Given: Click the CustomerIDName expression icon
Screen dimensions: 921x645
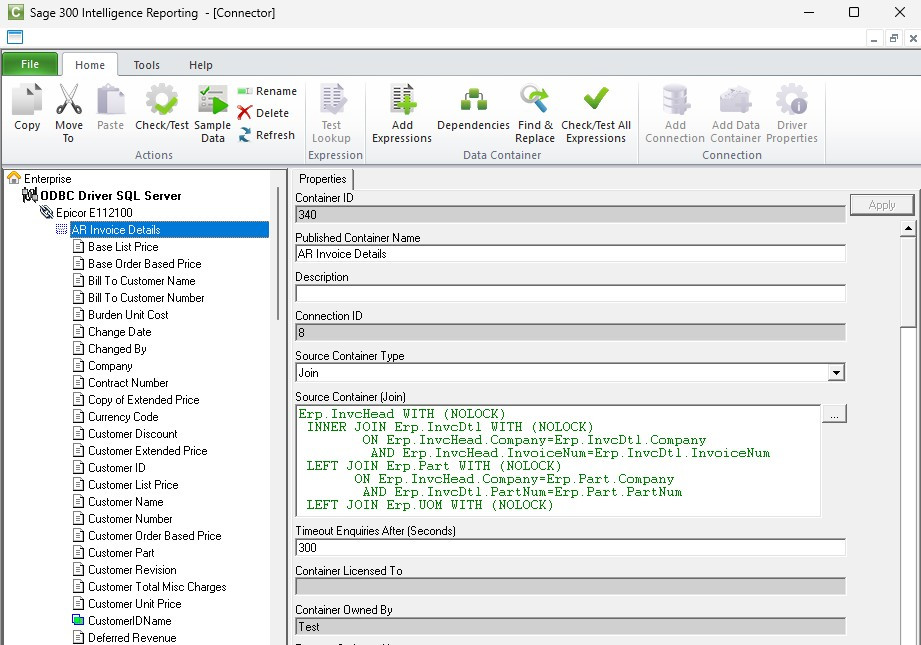Looking at the screenshot, I should tap(78, 620).
